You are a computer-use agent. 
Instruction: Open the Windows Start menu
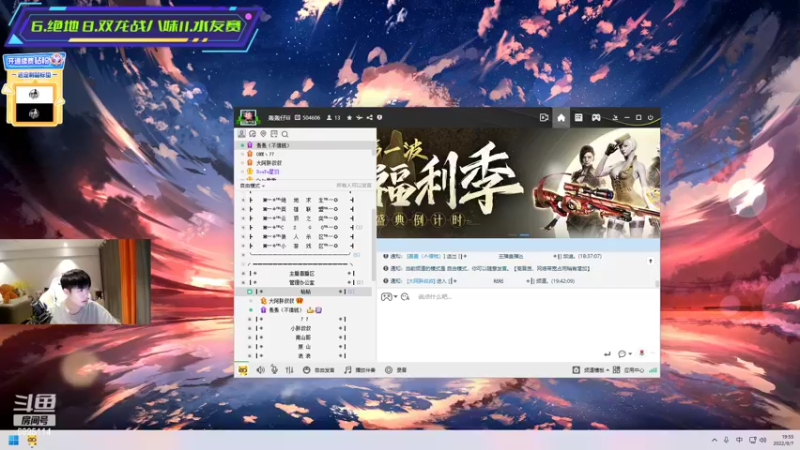14,440
